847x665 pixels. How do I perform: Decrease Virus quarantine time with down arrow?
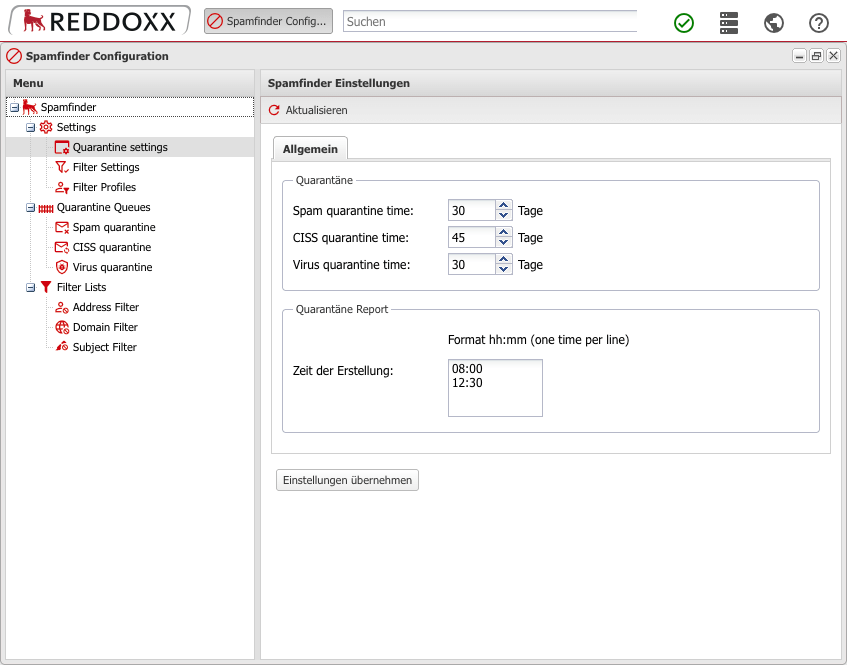pyautogui.click(x=503, y=270)
